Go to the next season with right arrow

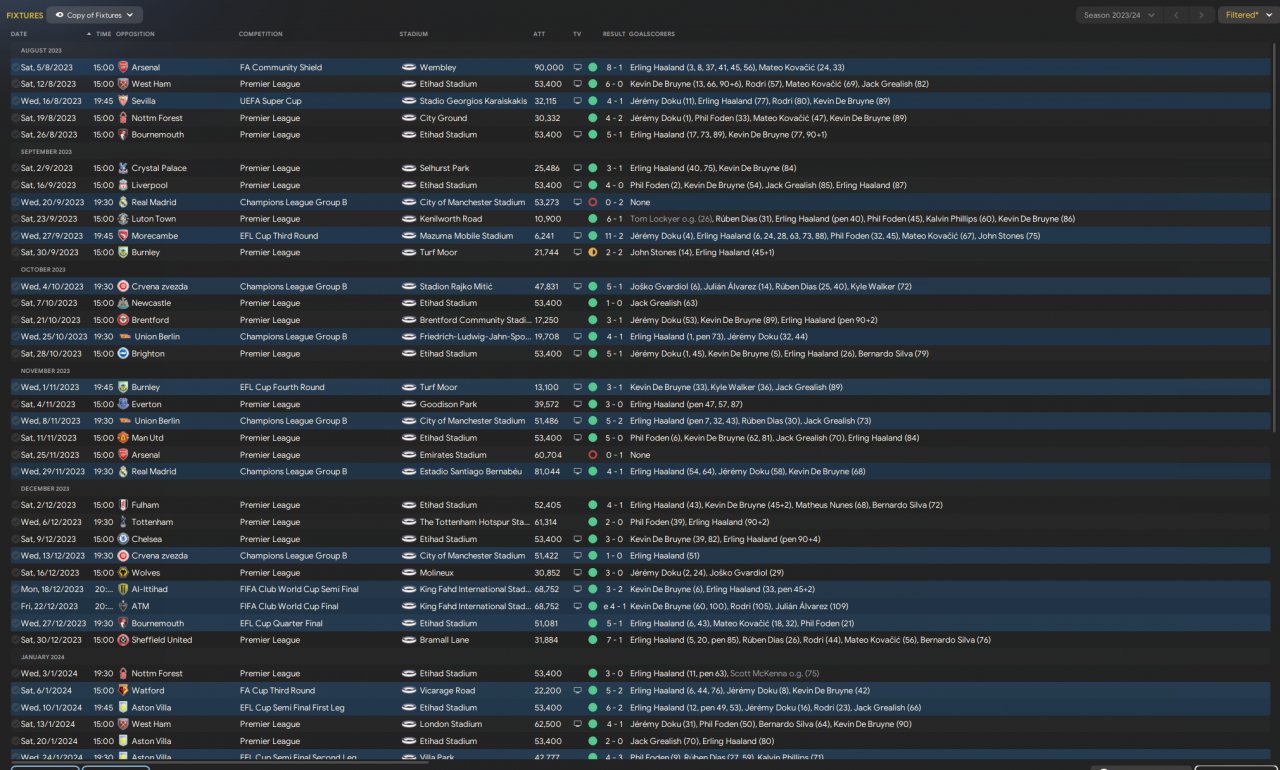(x=1202, y=15)
